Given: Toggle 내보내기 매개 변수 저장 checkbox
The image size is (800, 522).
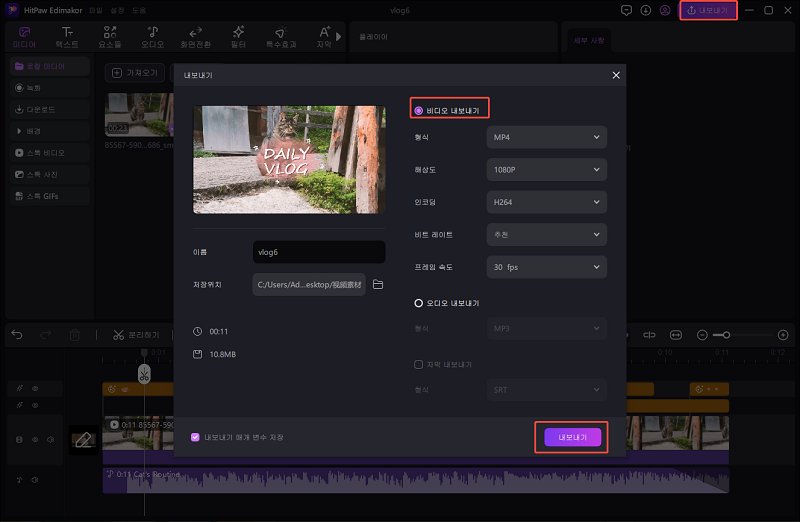Looking at the screenshot, I should (195, 437).
